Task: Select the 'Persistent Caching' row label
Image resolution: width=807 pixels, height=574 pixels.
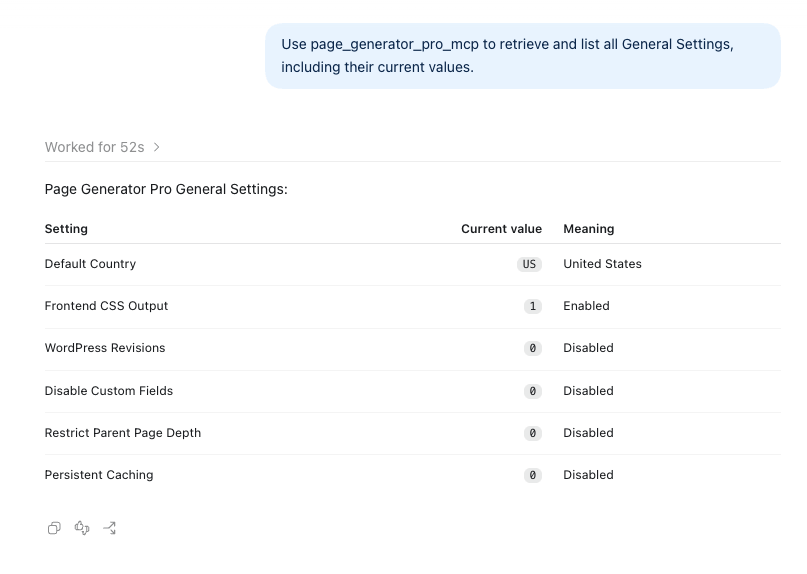Action: 99,475
